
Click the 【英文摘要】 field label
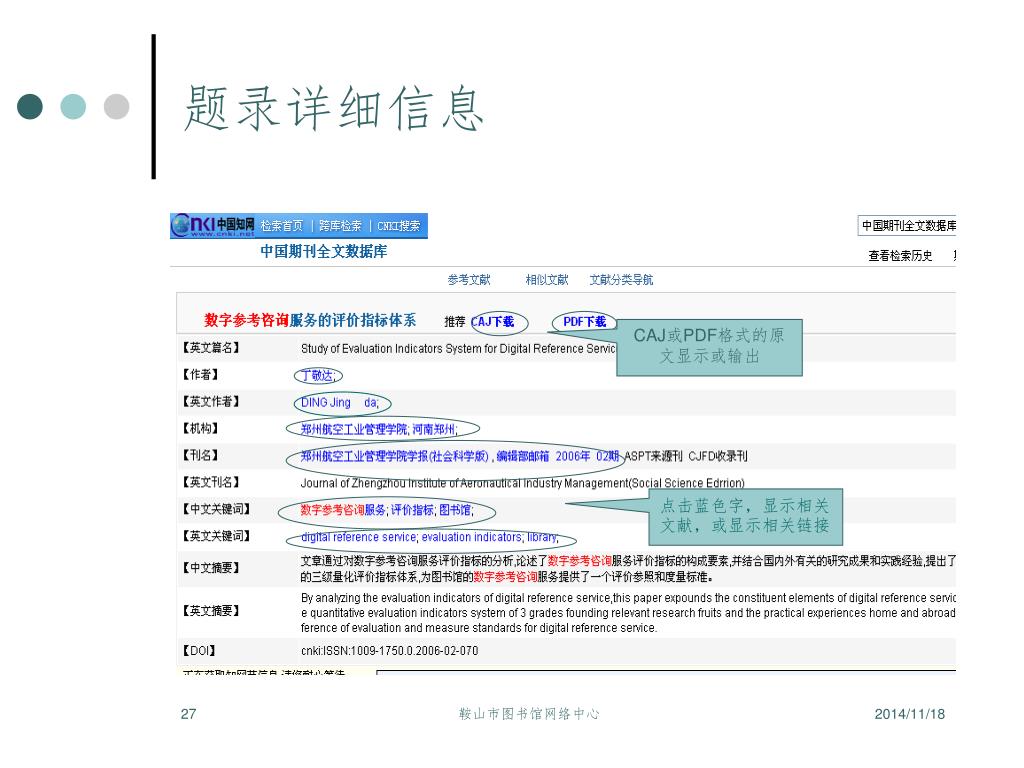pyautogui.click(x=211, y=611)
